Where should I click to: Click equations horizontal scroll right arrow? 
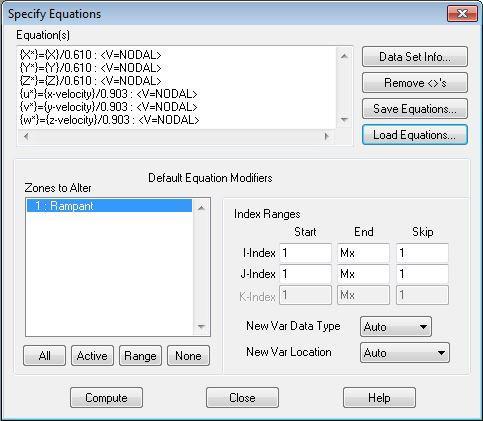(x=327, y=136)
